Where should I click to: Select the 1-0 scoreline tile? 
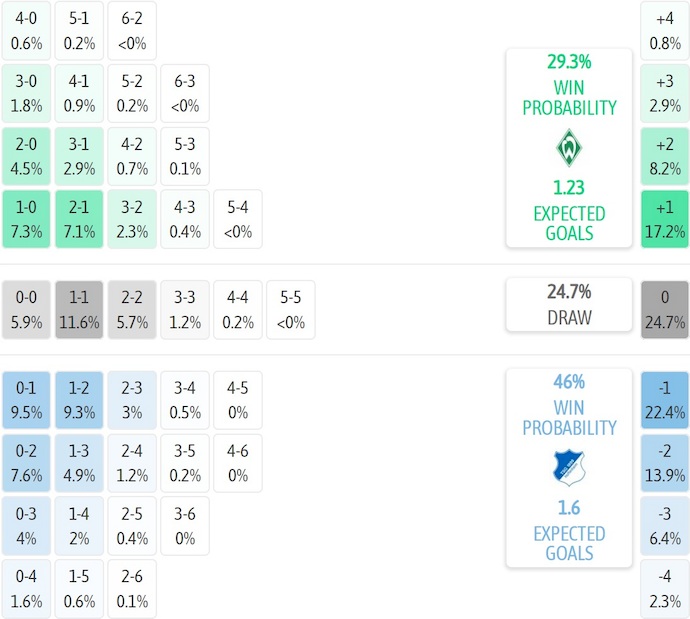tap(26, 219)
